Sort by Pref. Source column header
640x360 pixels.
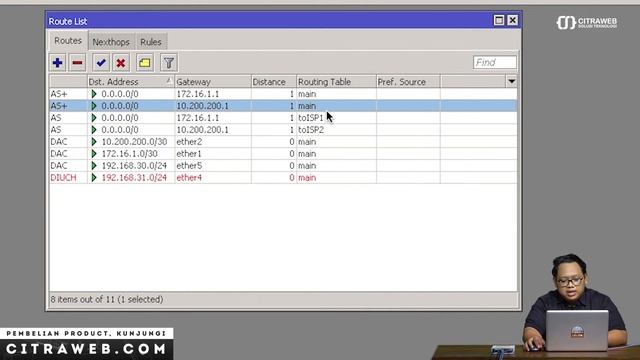(408, 82)
